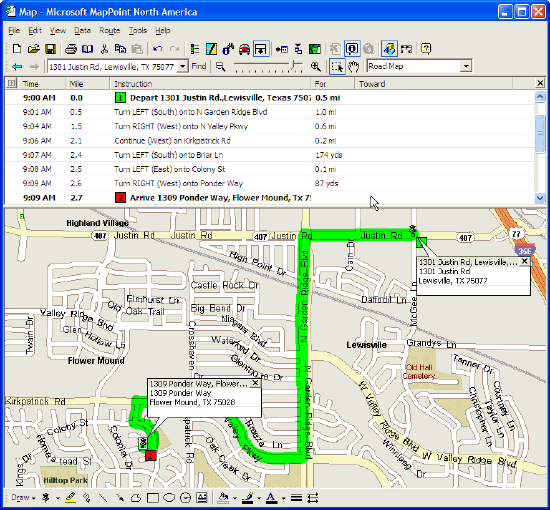Open the Help menu
The image size is (550, 510).
(x=163, y=31)
